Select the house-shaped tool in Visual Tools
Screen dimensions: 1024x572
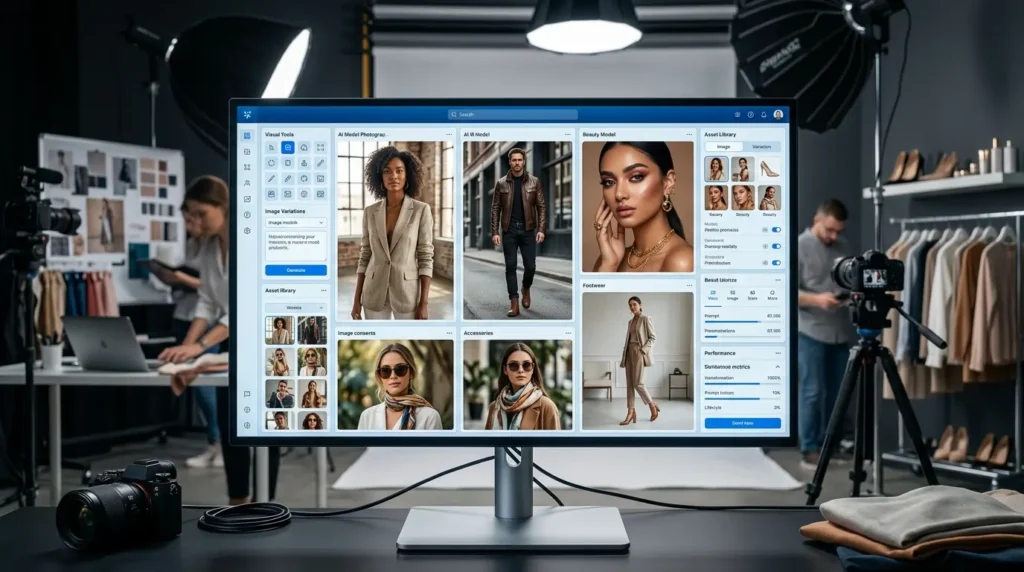click(x=304, y=148)
